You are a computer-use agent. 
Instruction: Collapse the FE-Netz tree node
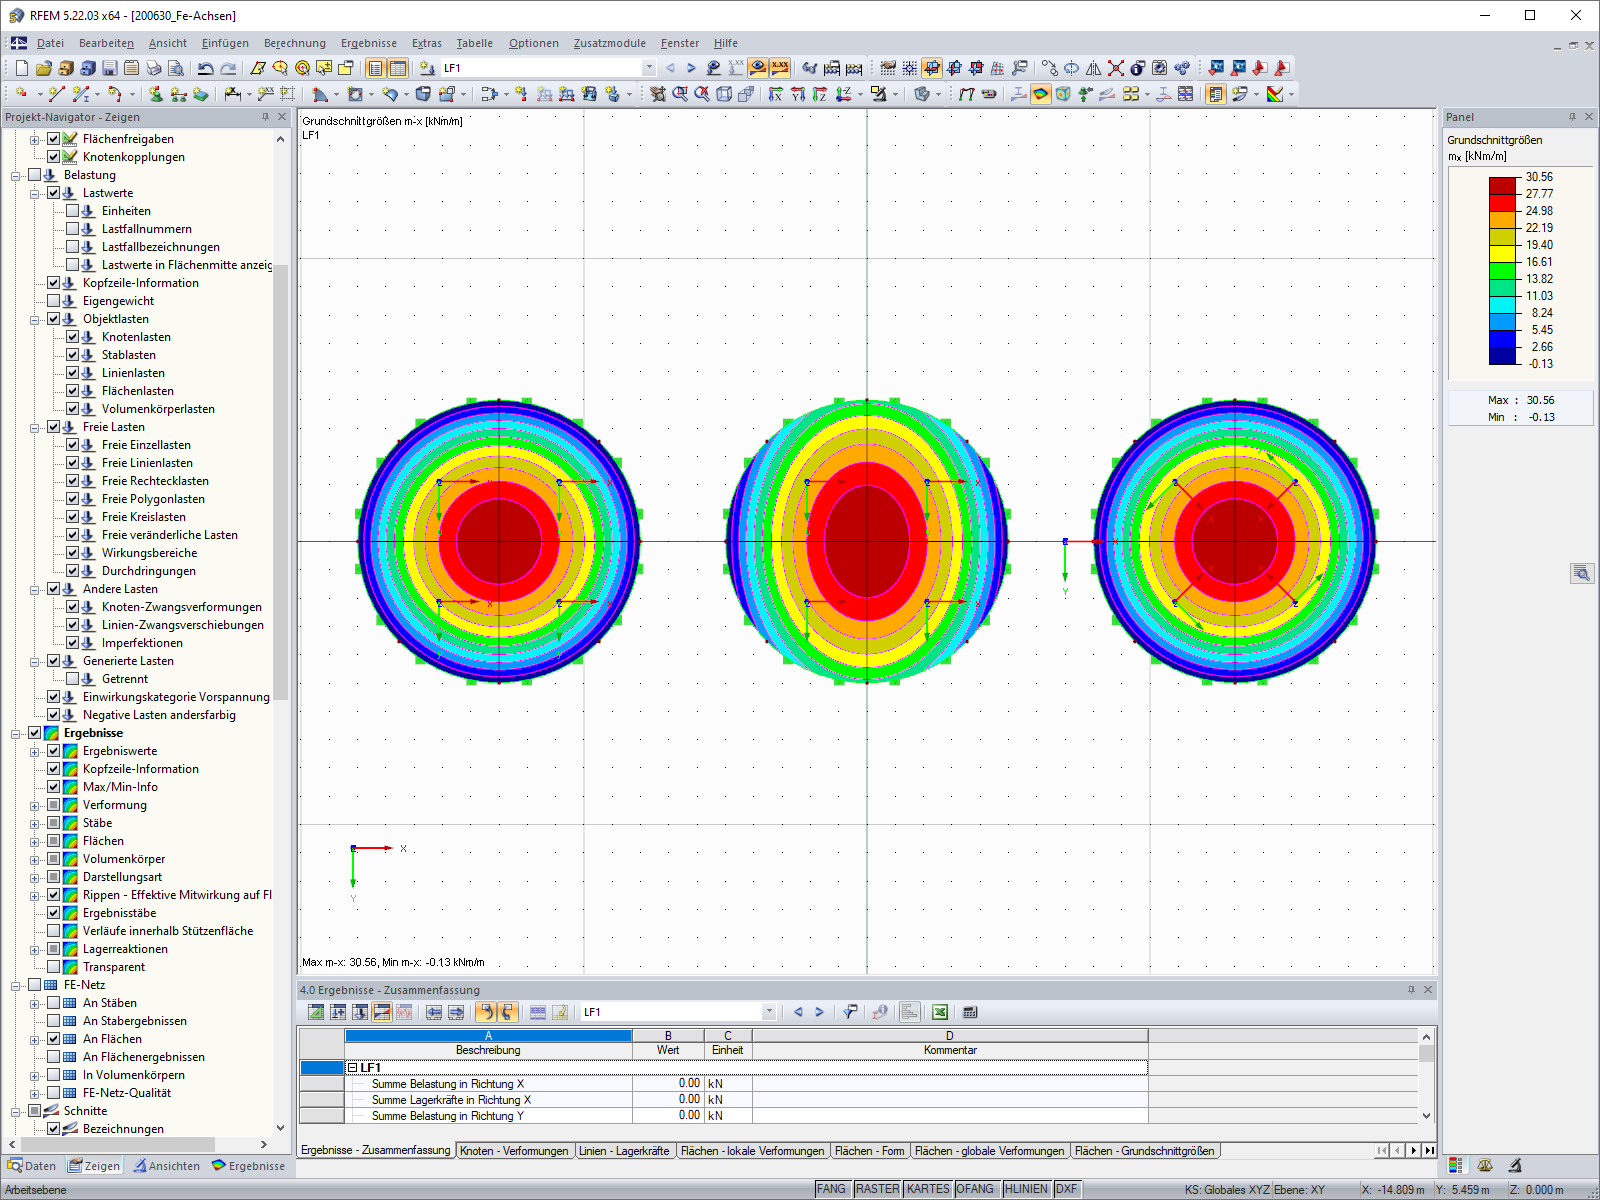[x=16, y=985]
